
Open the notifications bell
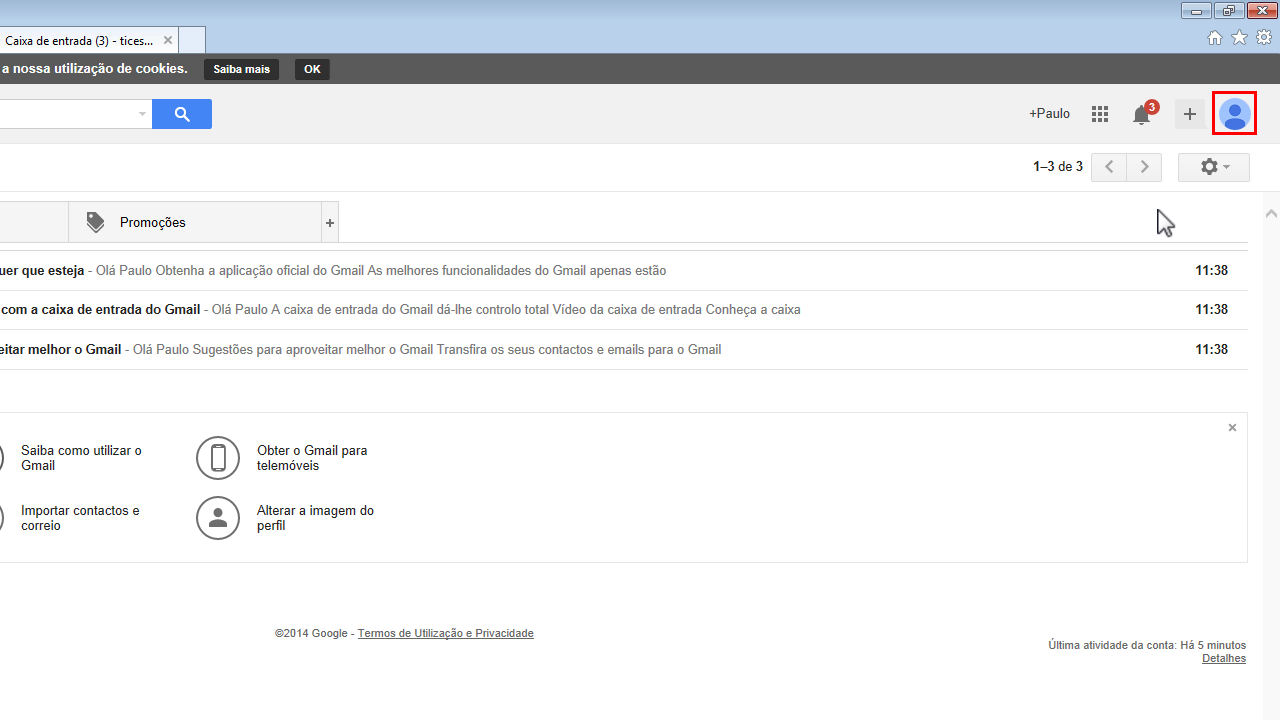[x=1141, y=114]
